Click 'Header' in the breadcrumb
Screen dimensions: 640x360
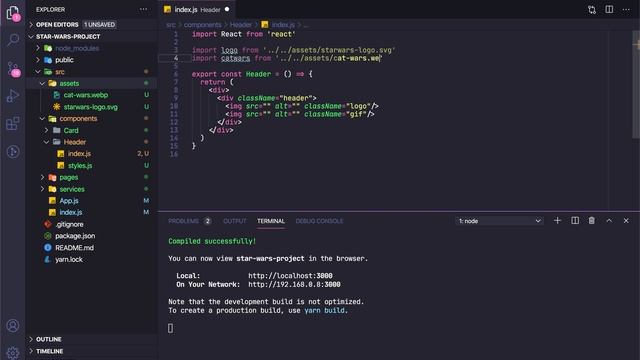click(x=240, y=25)
